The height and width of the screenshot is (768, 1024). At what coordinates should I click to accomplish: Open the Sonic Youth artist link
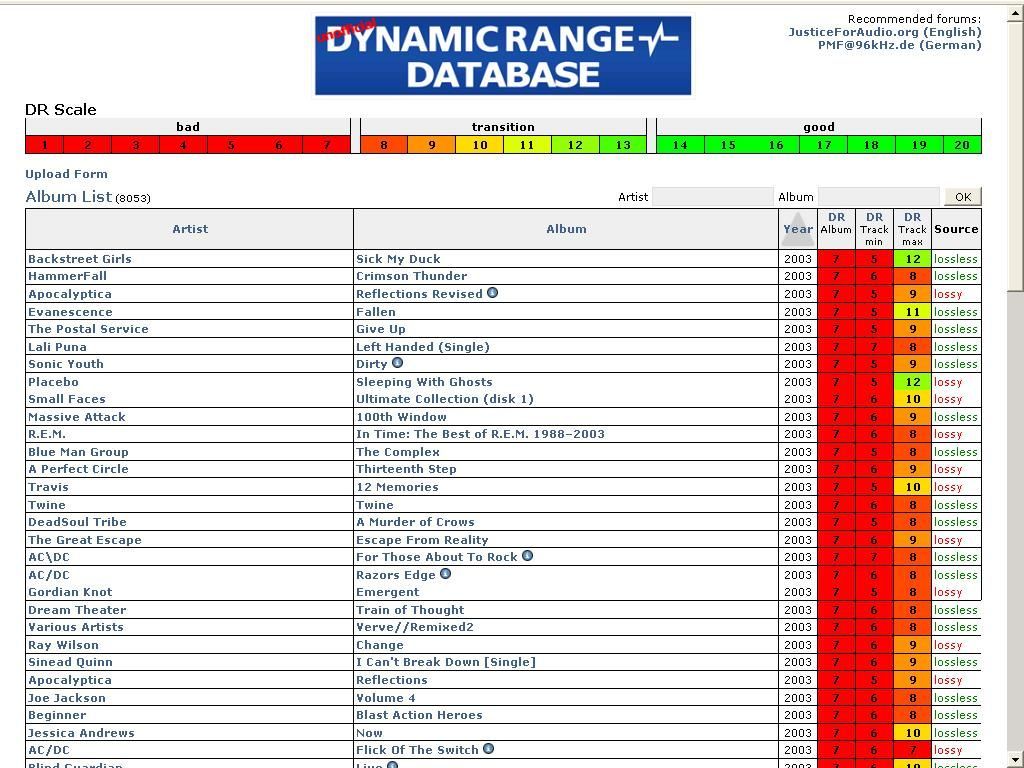point(66,364)
